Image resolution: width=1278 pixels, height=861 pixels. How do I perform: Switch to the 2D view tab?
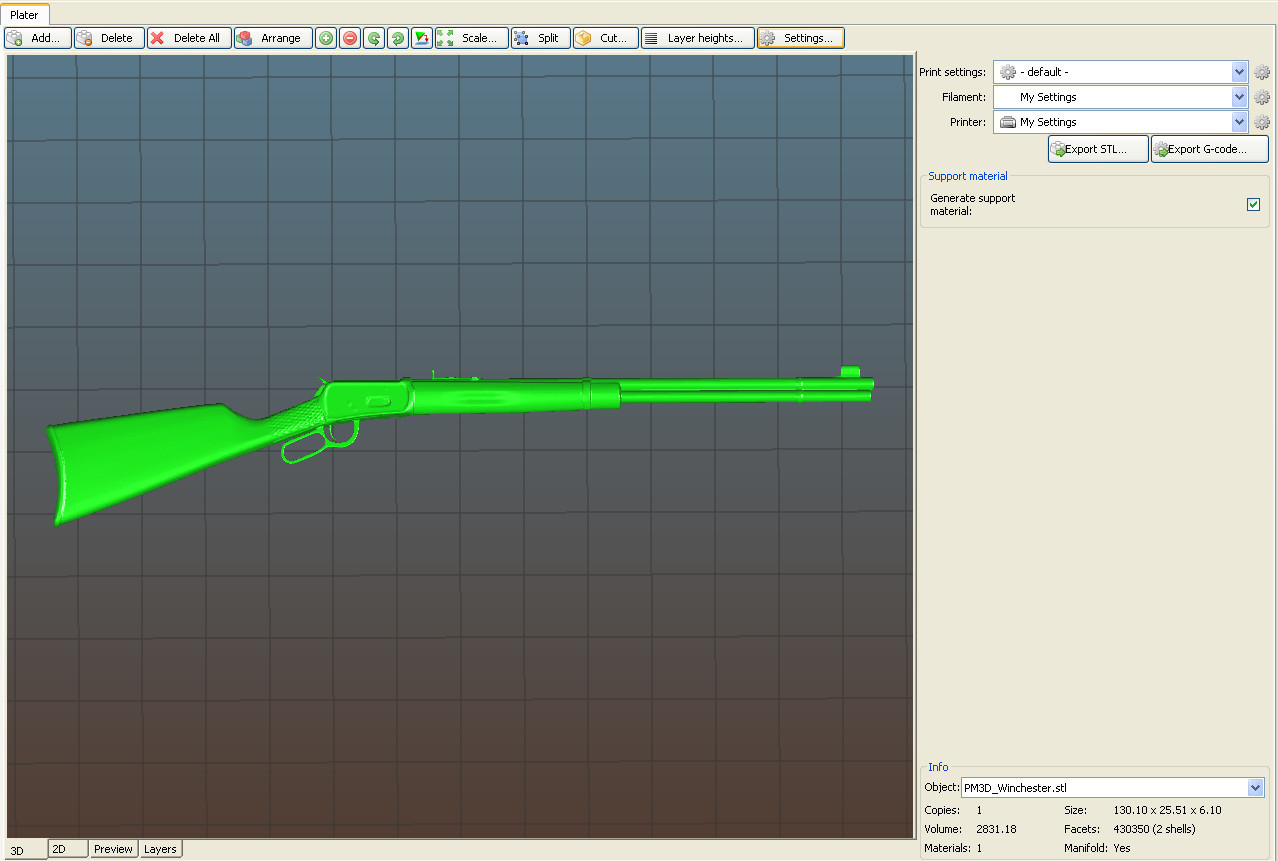(68, 849)
